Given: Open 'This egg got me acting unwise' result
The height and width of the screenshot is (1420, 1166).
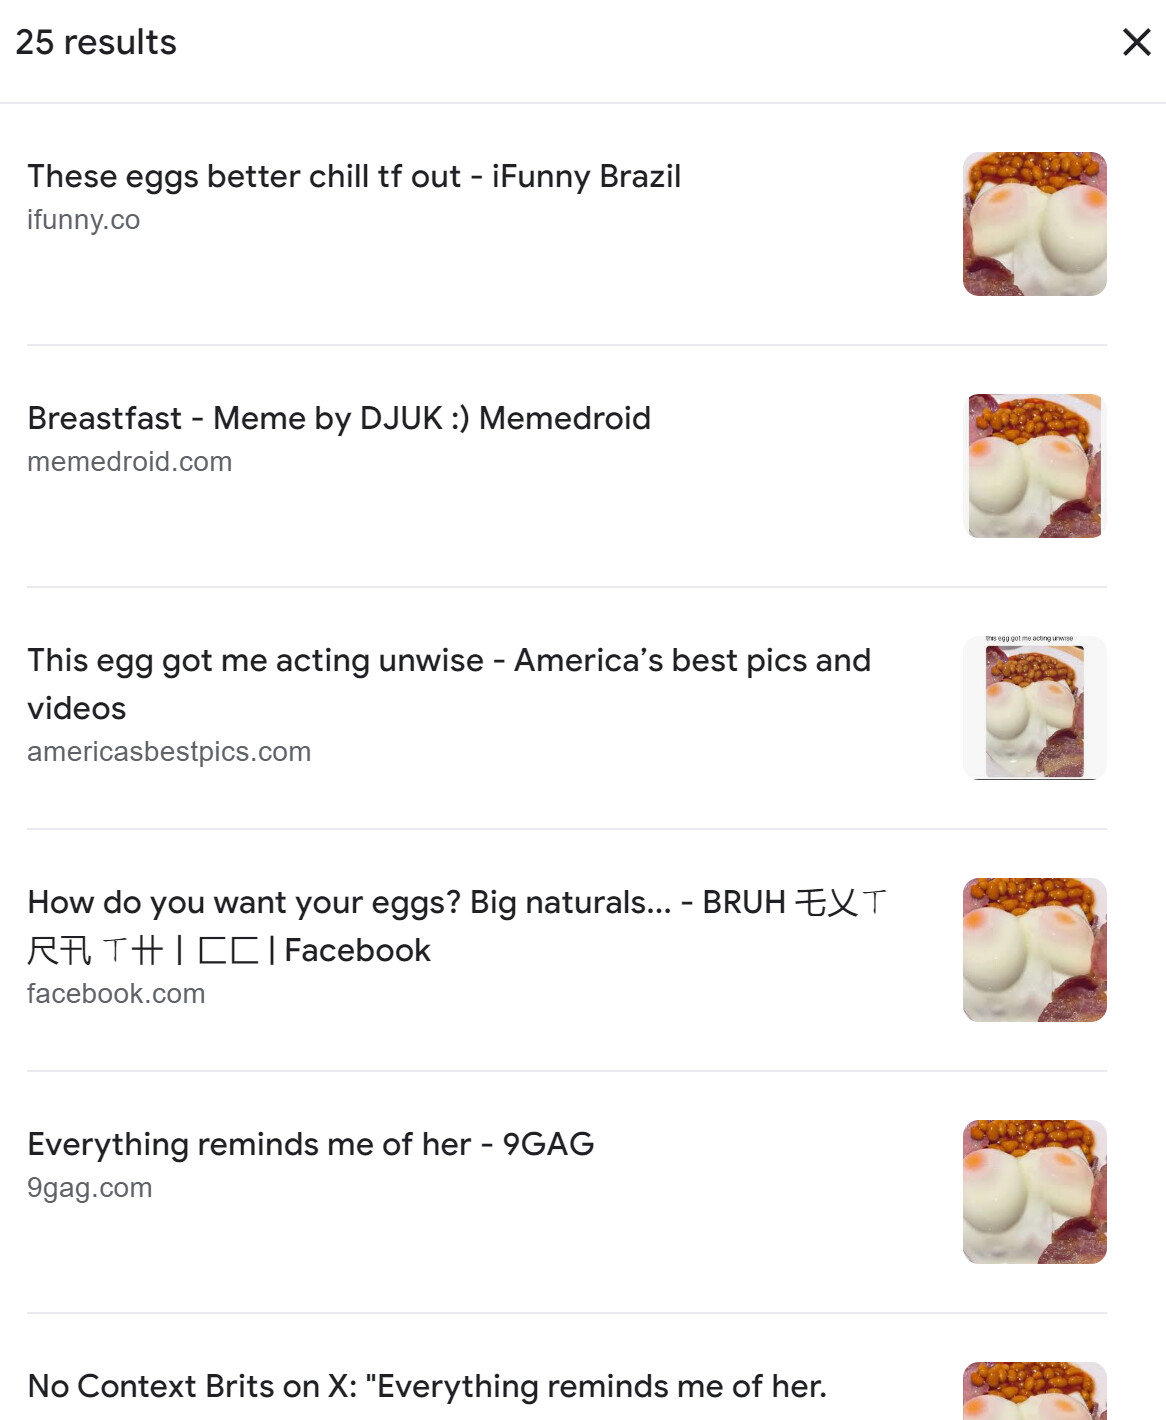Looking at the screenshot, I should point(449,684).
